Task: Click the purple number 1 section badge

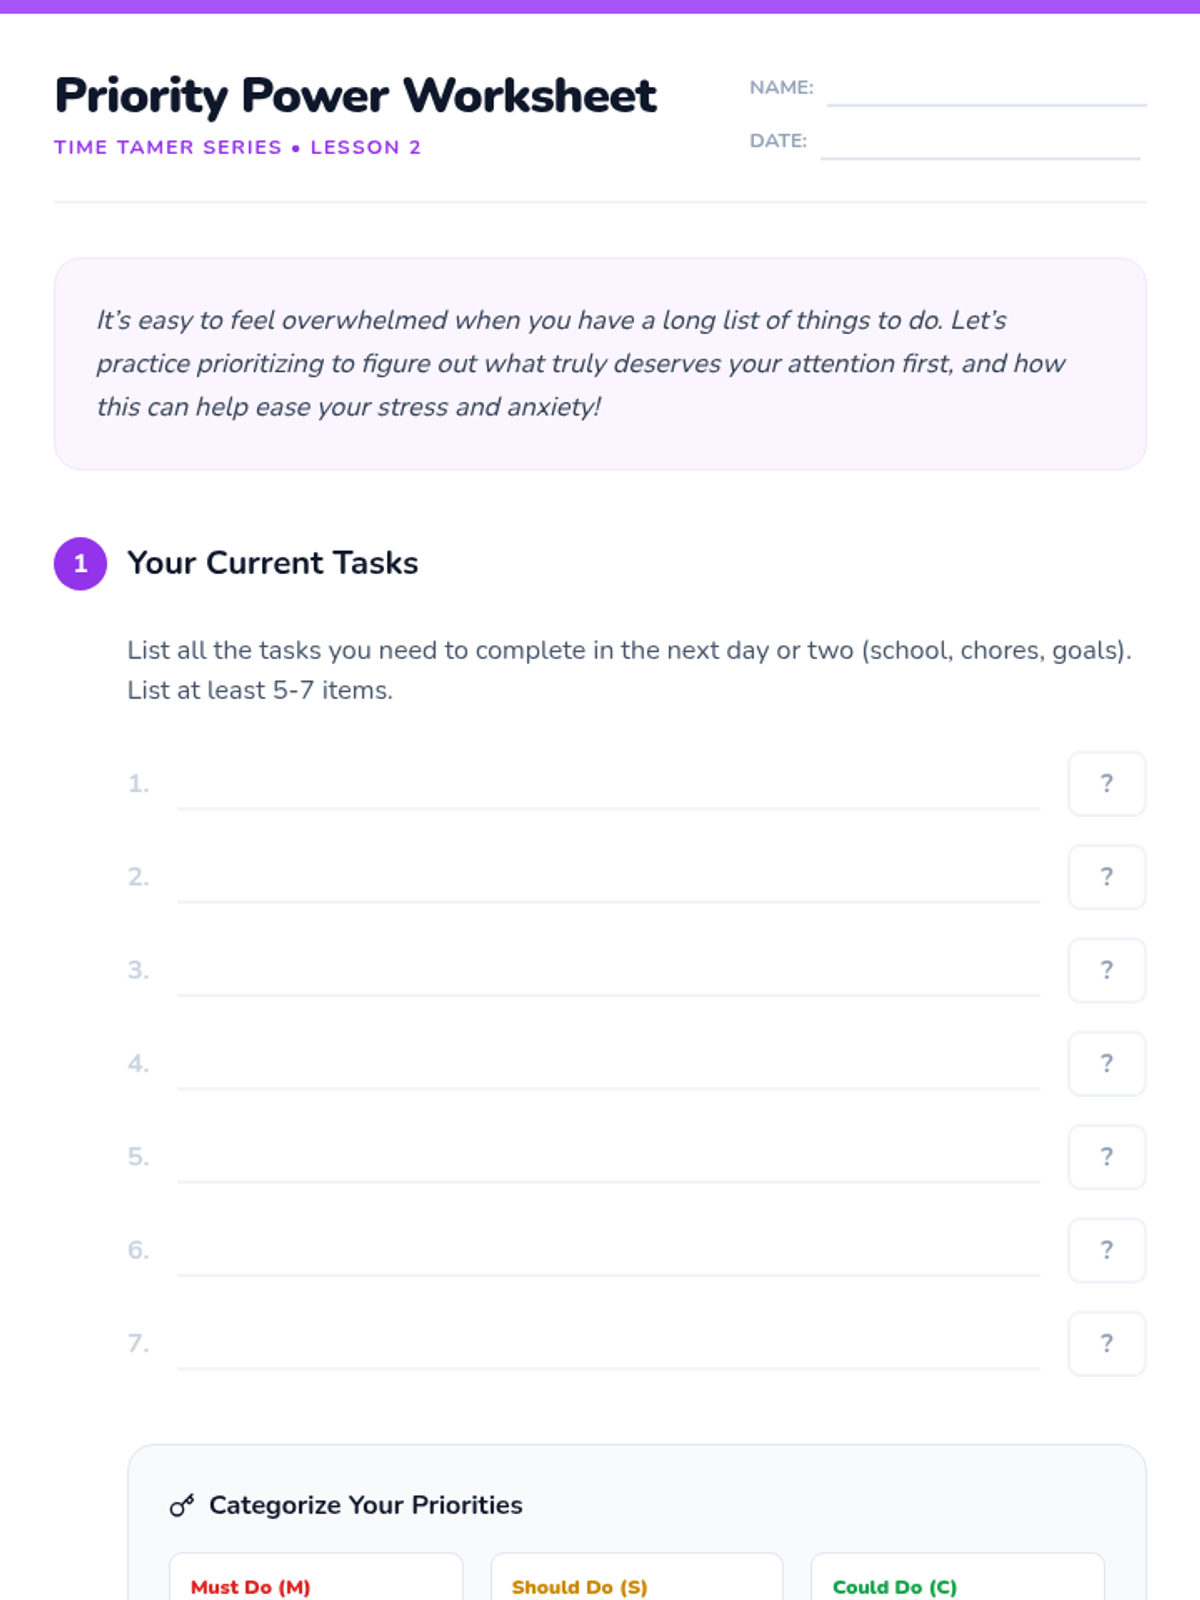Action: [80, 564]
